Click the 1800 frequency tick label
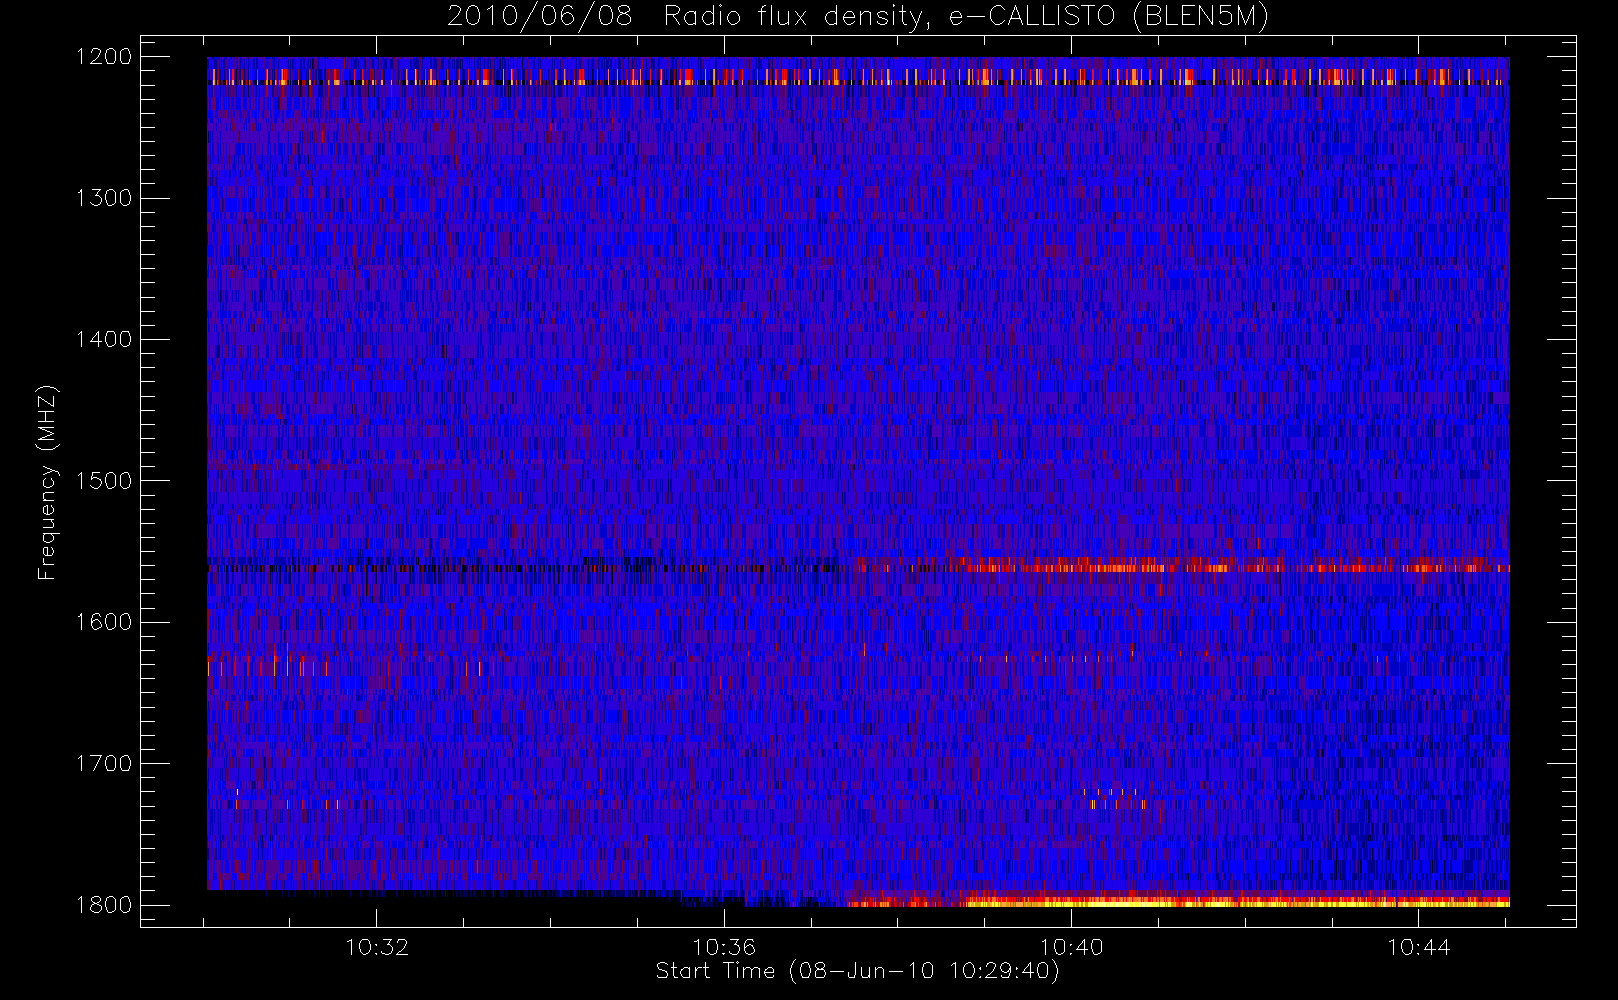 (104, 905)
